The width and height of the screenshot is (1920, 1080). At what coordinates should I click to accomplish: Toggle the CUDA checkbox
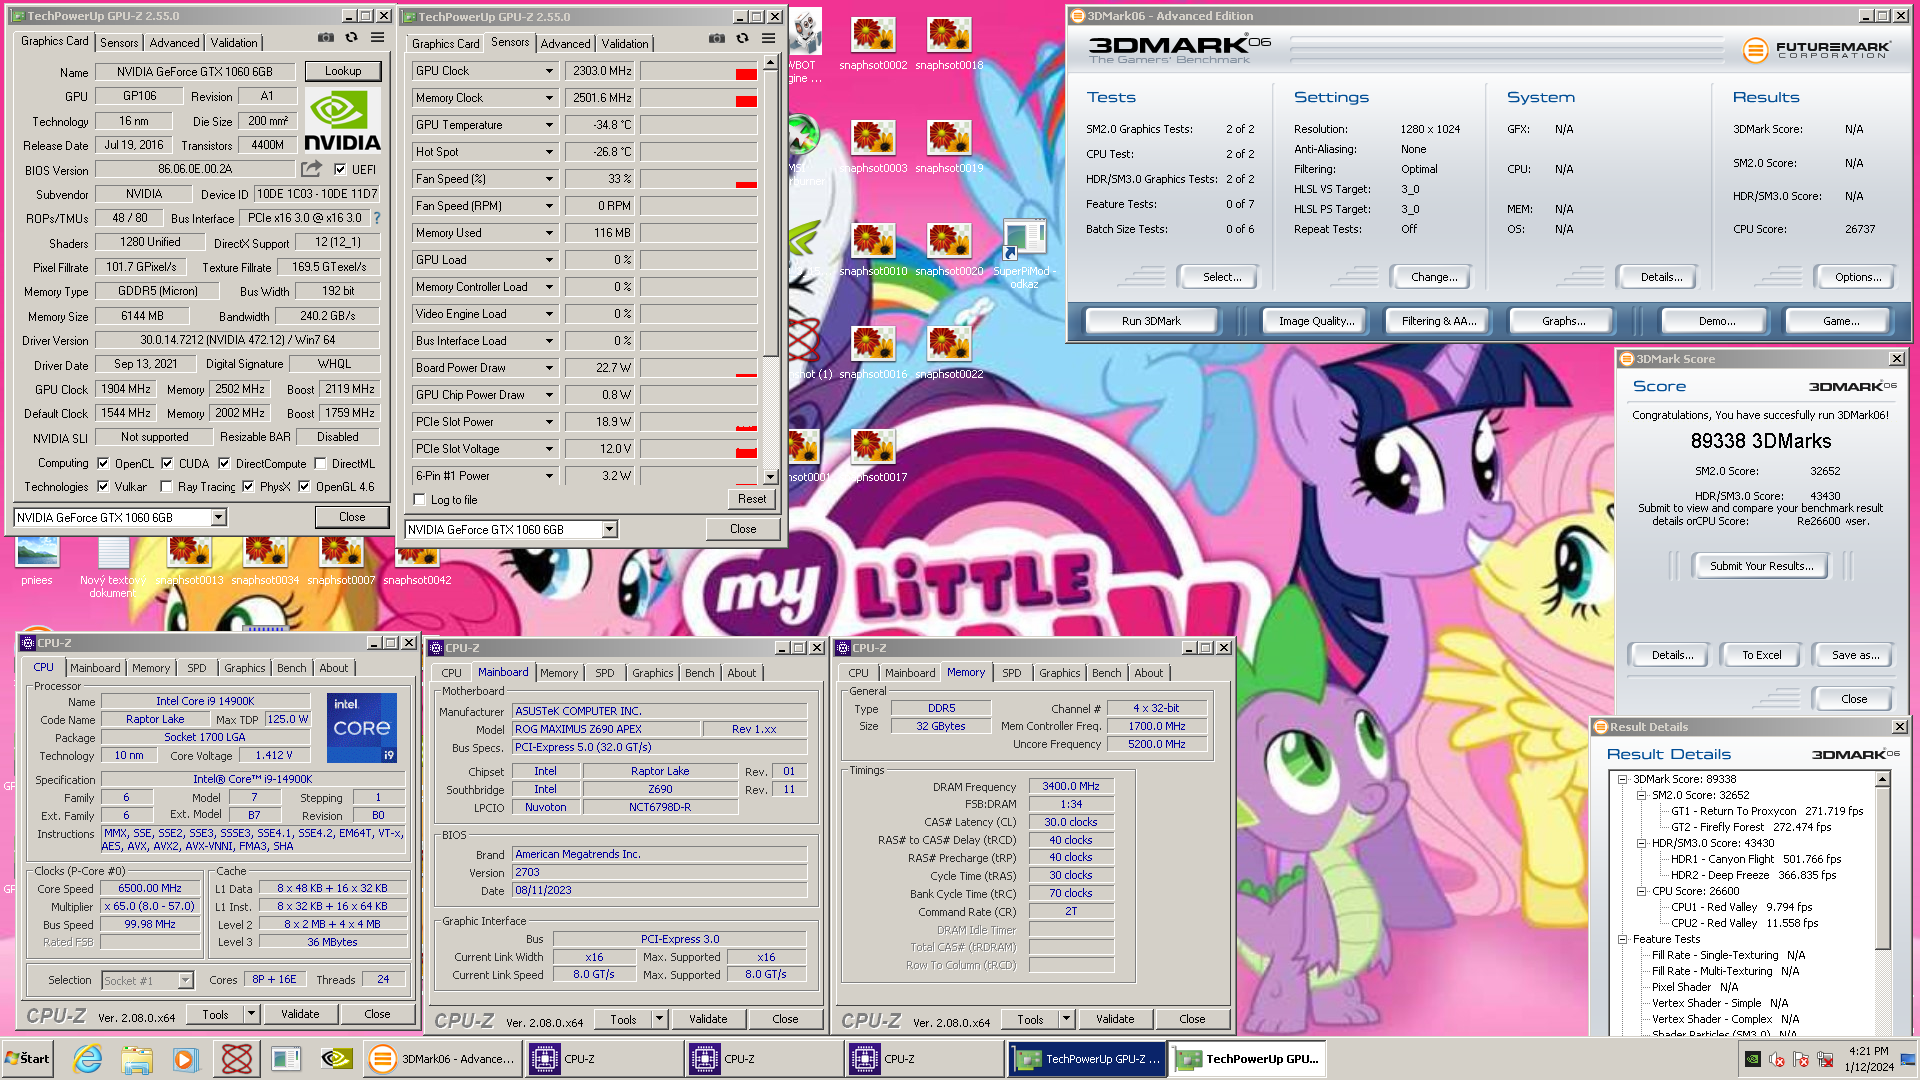click(x=167, y=463)
